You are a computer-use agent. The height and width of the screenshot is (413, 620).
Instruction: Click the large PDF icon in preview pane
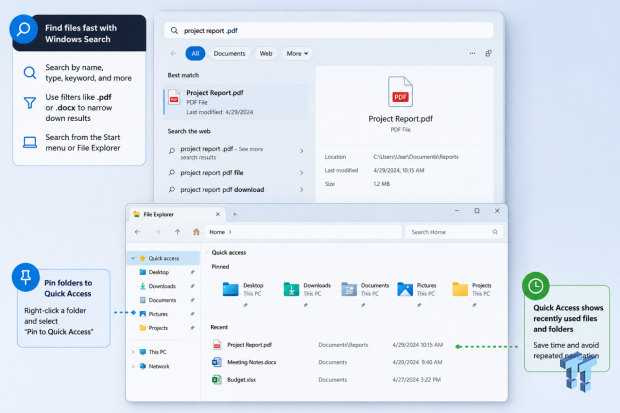[x=400, y=92]
